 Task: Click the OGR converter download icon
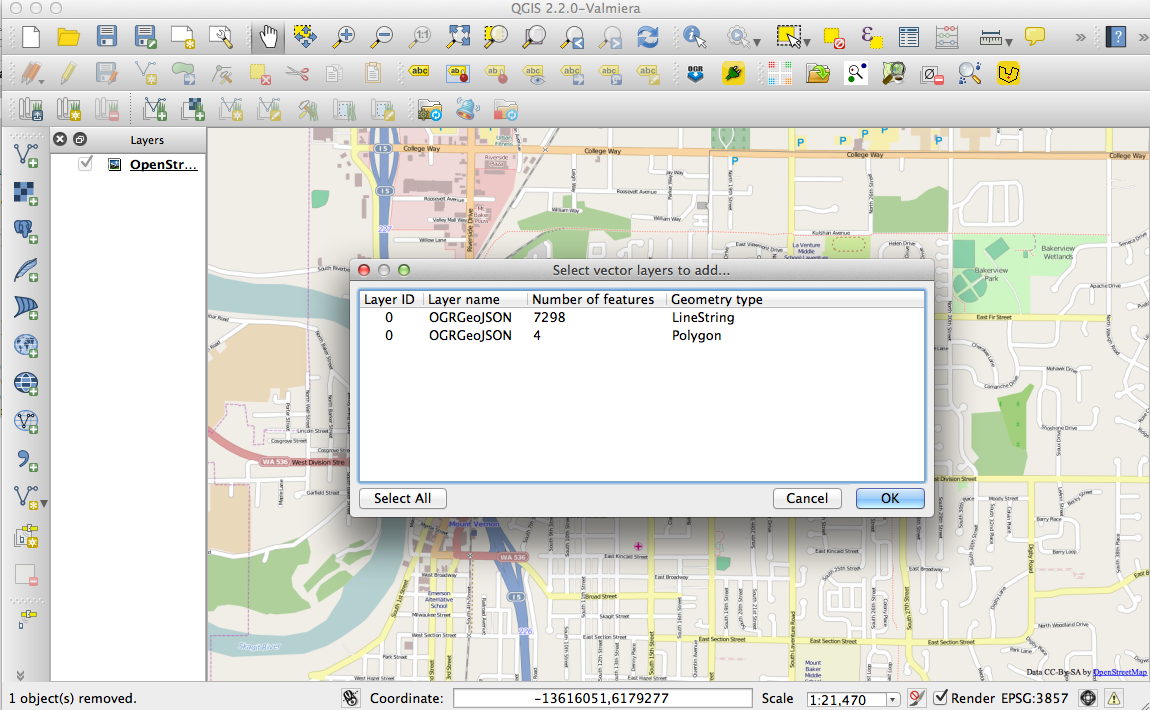(695, 73)
